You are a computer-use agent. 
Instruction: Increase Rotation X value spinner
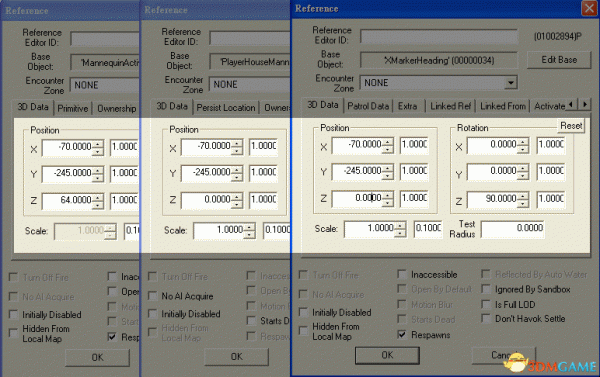[523, 142]
